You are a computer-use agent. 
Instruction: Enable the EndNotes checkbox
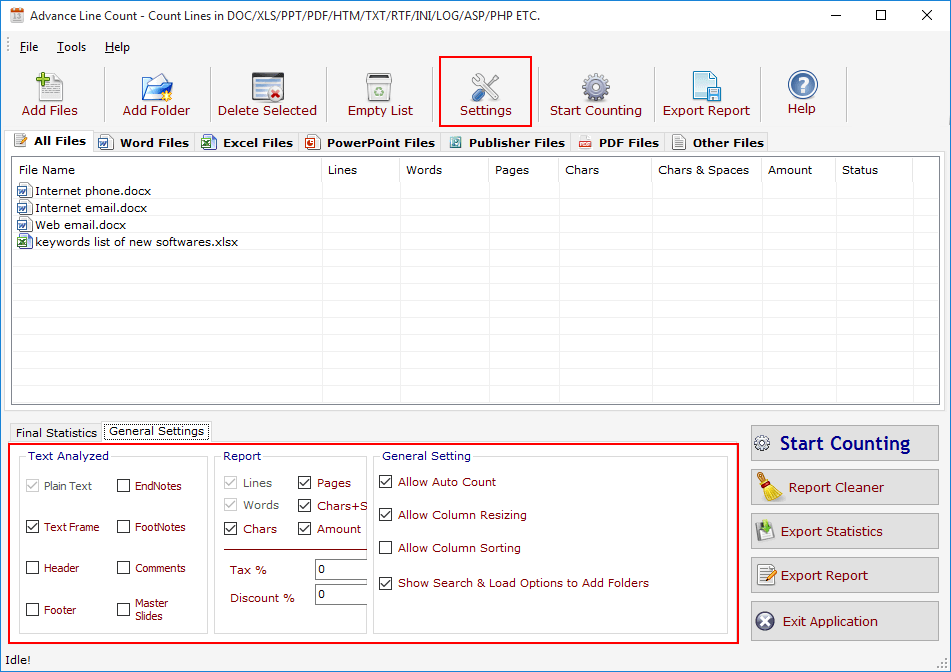pos(123,486)
